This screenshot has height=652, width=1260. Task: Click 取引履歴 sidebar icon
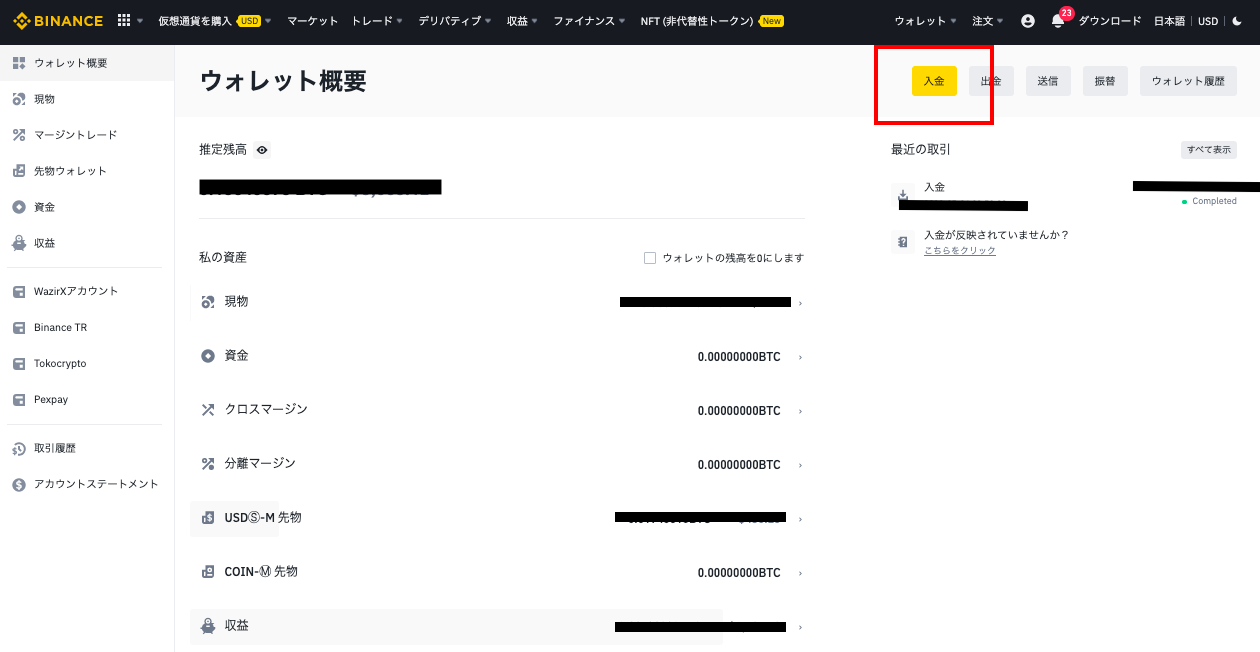click(x=18, y=448)
